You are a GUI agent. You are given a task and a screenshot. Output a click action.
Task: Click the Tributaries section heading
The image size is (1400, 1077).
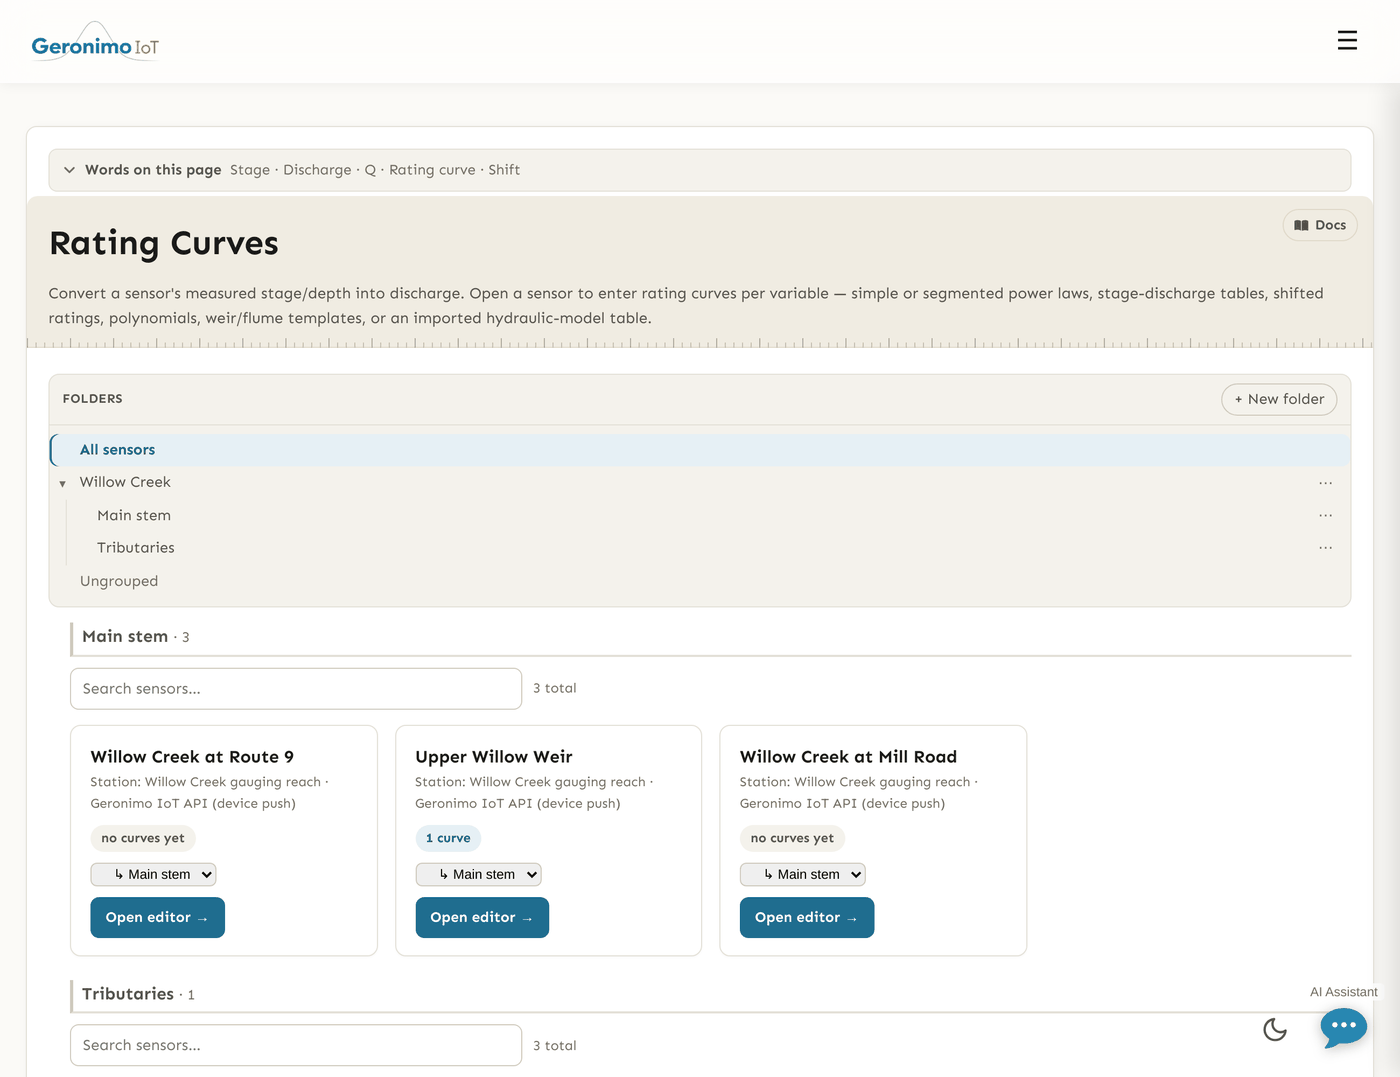(x=128, y=994)
